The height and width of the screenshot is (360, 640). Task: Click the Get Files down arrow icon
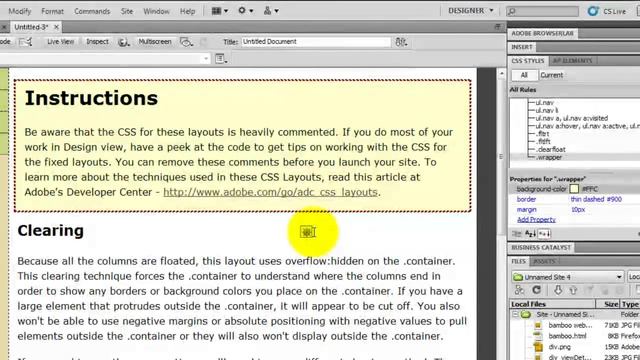558,290
